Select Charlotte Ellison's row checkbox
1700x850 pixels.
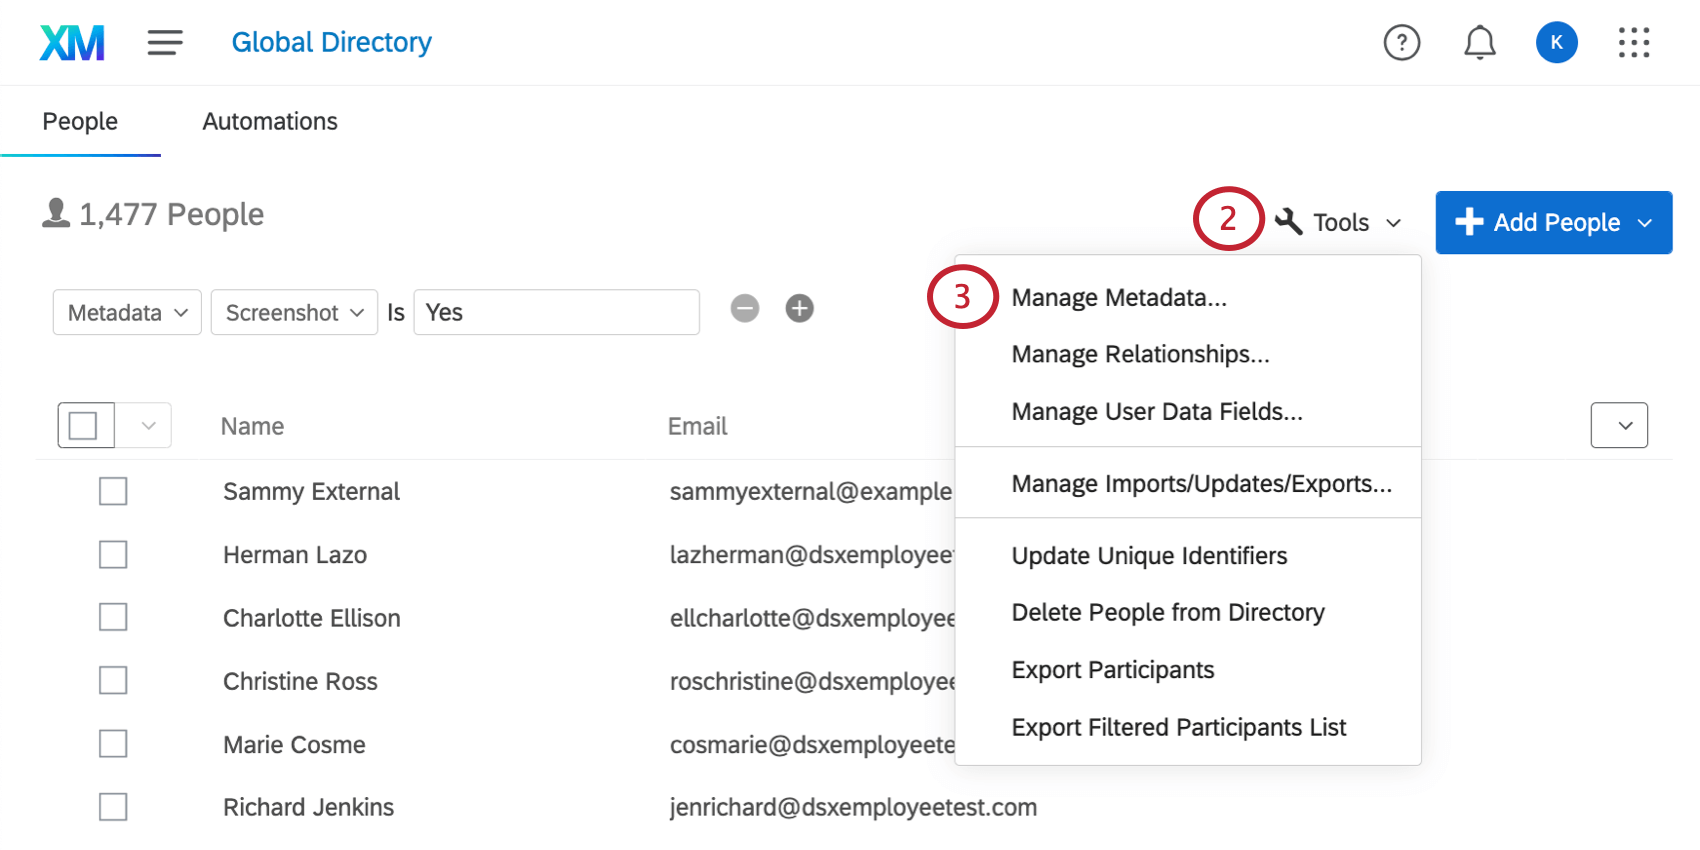coord(113,617)
